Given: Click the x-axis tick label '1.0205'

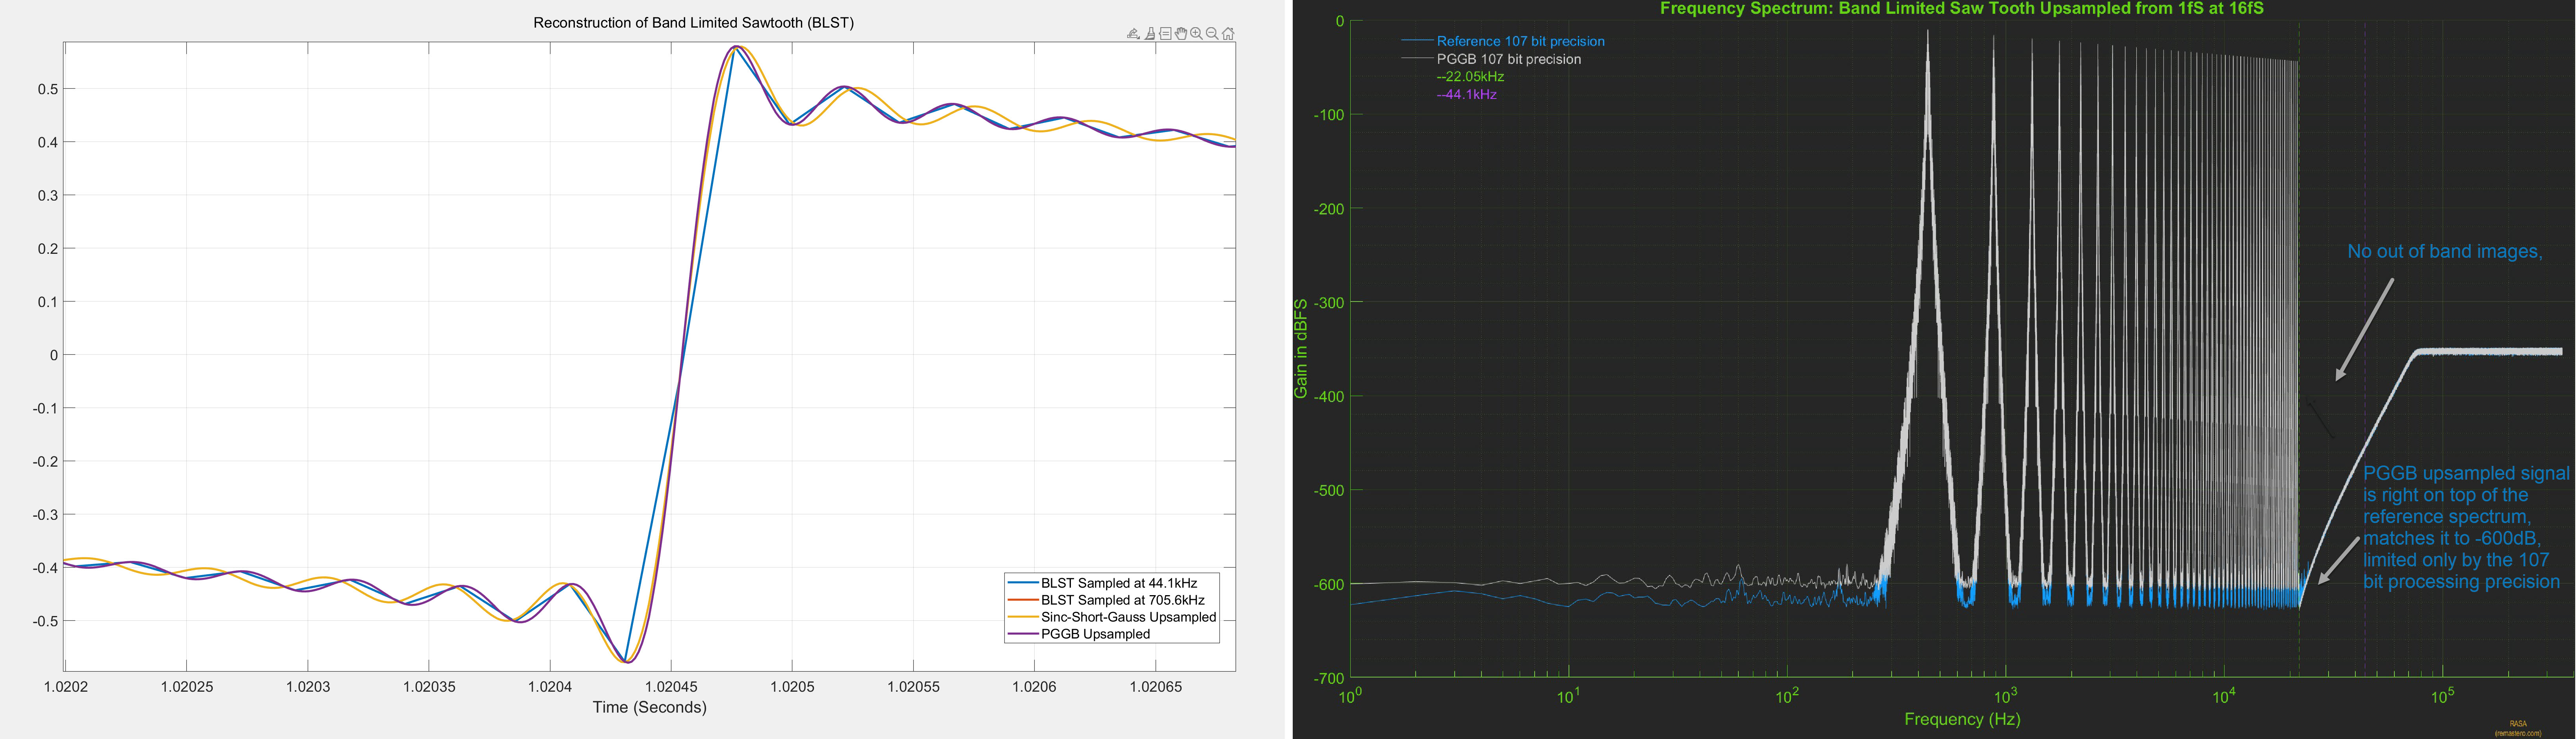Looking at the screenshot, I should [792, 687].
